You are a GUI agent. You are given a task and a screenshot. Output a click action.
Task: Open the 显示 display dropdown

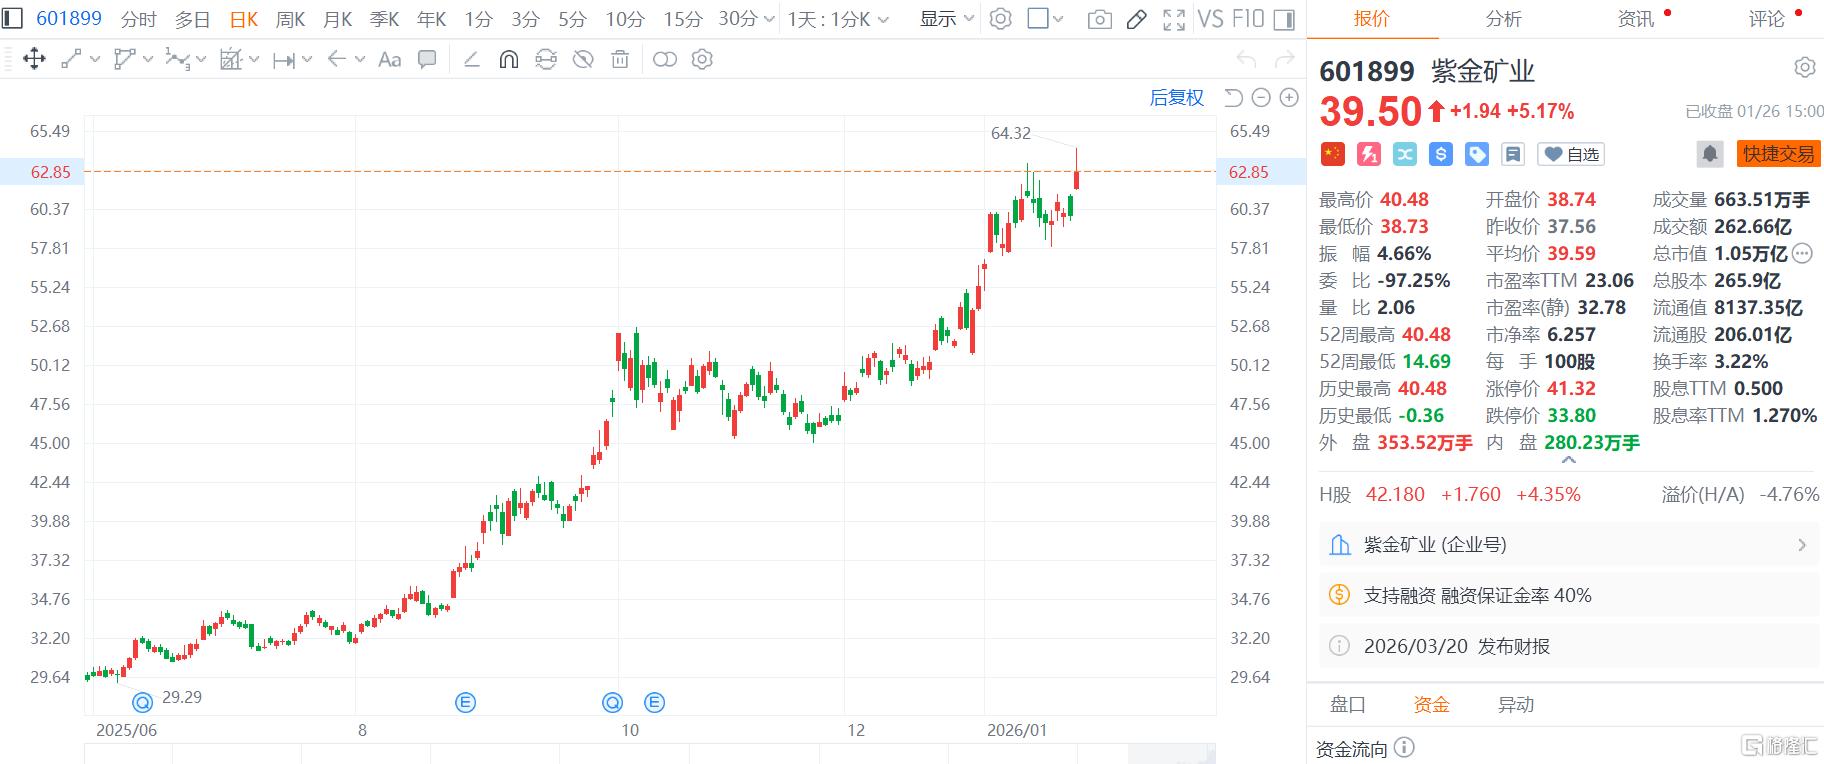[946, 19]
